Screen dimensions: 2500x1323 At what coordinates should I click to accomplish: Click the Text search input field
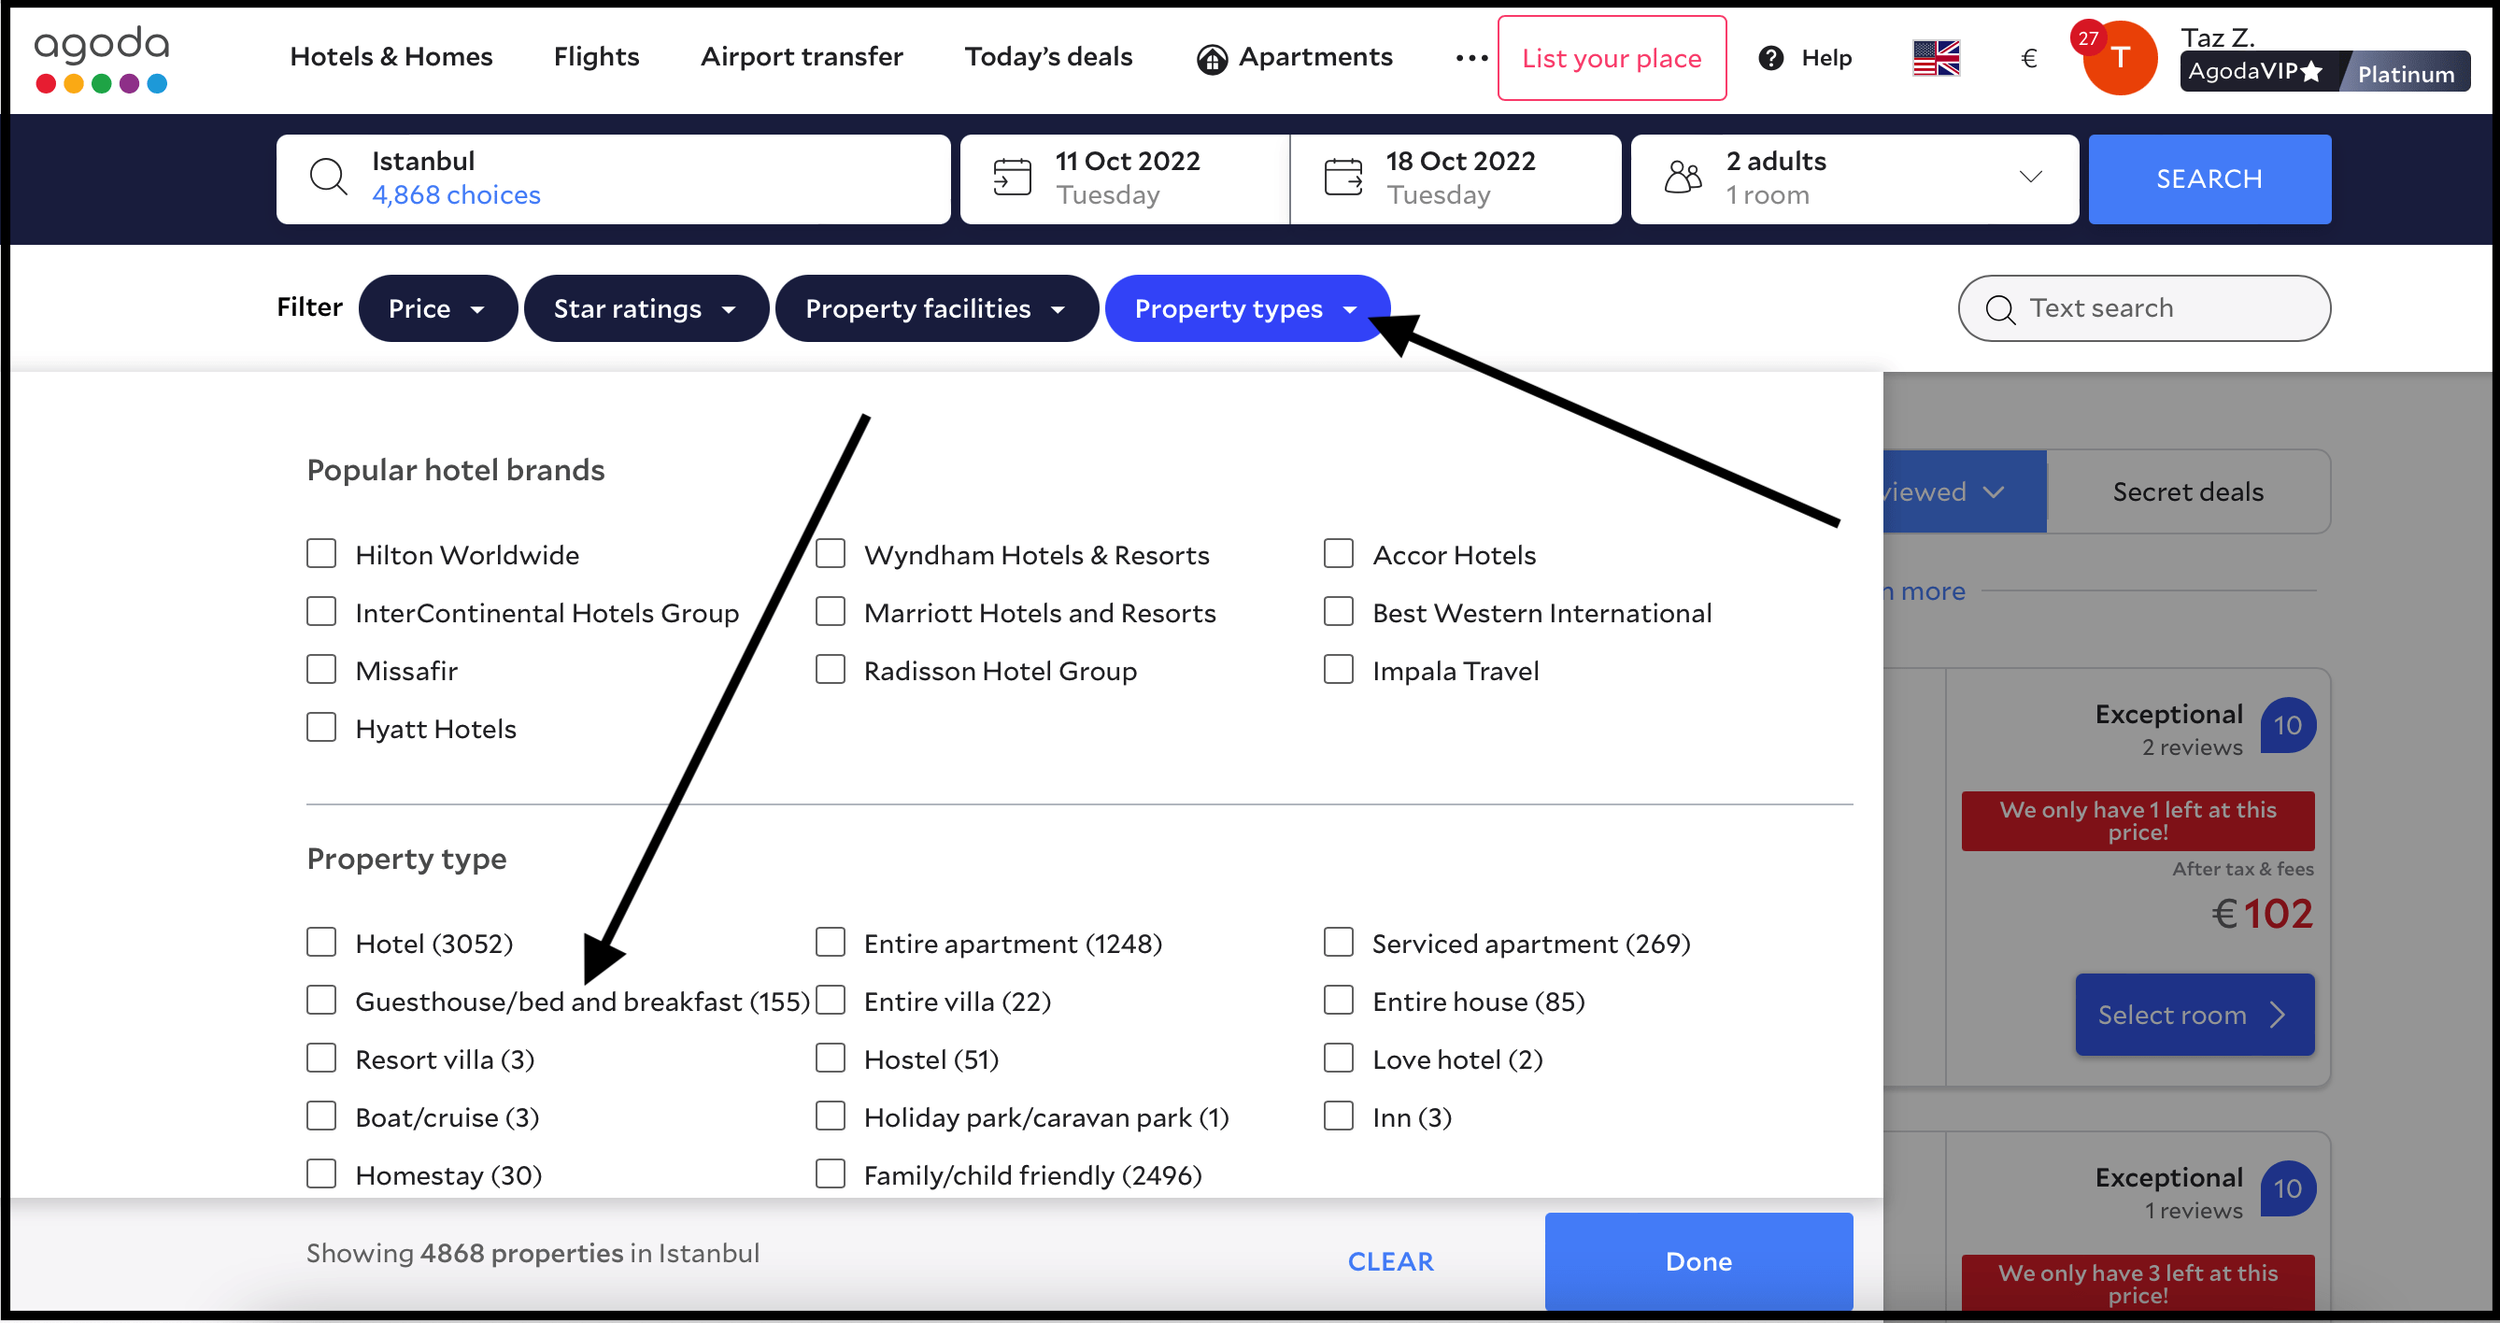pos(2143,308)
